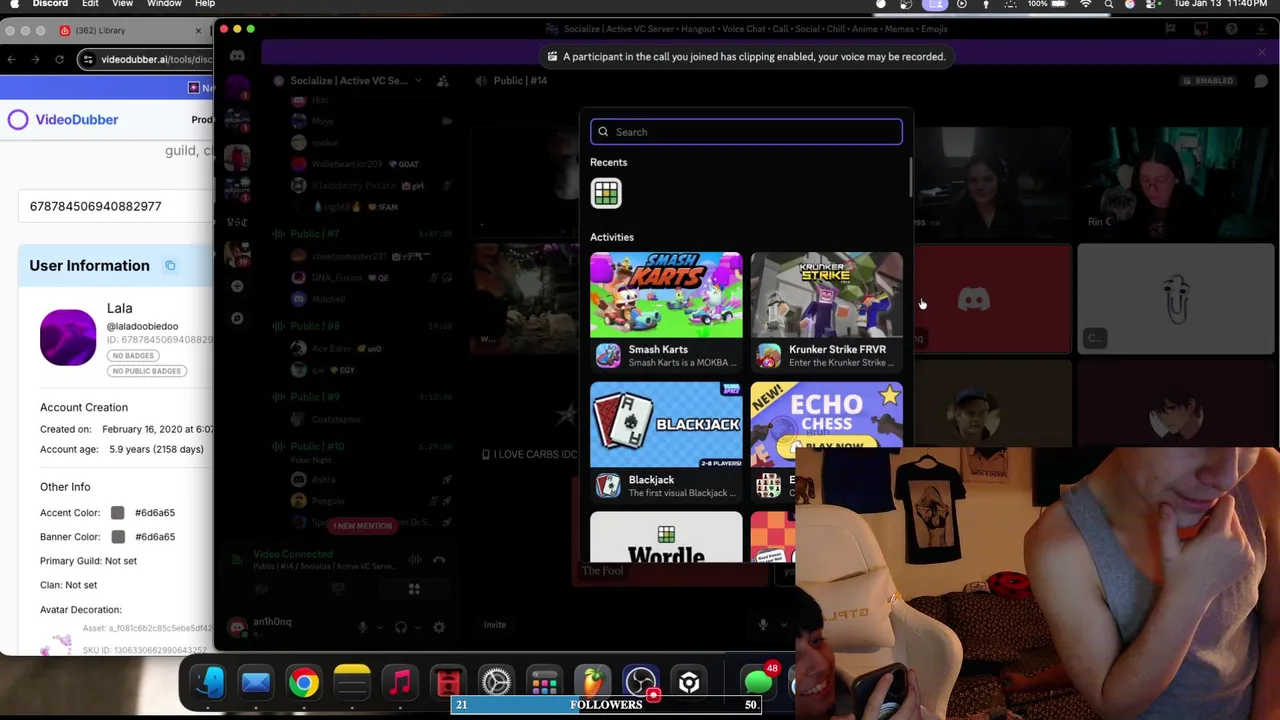Open Spotlight search in menu bar

coord(1108,4)
